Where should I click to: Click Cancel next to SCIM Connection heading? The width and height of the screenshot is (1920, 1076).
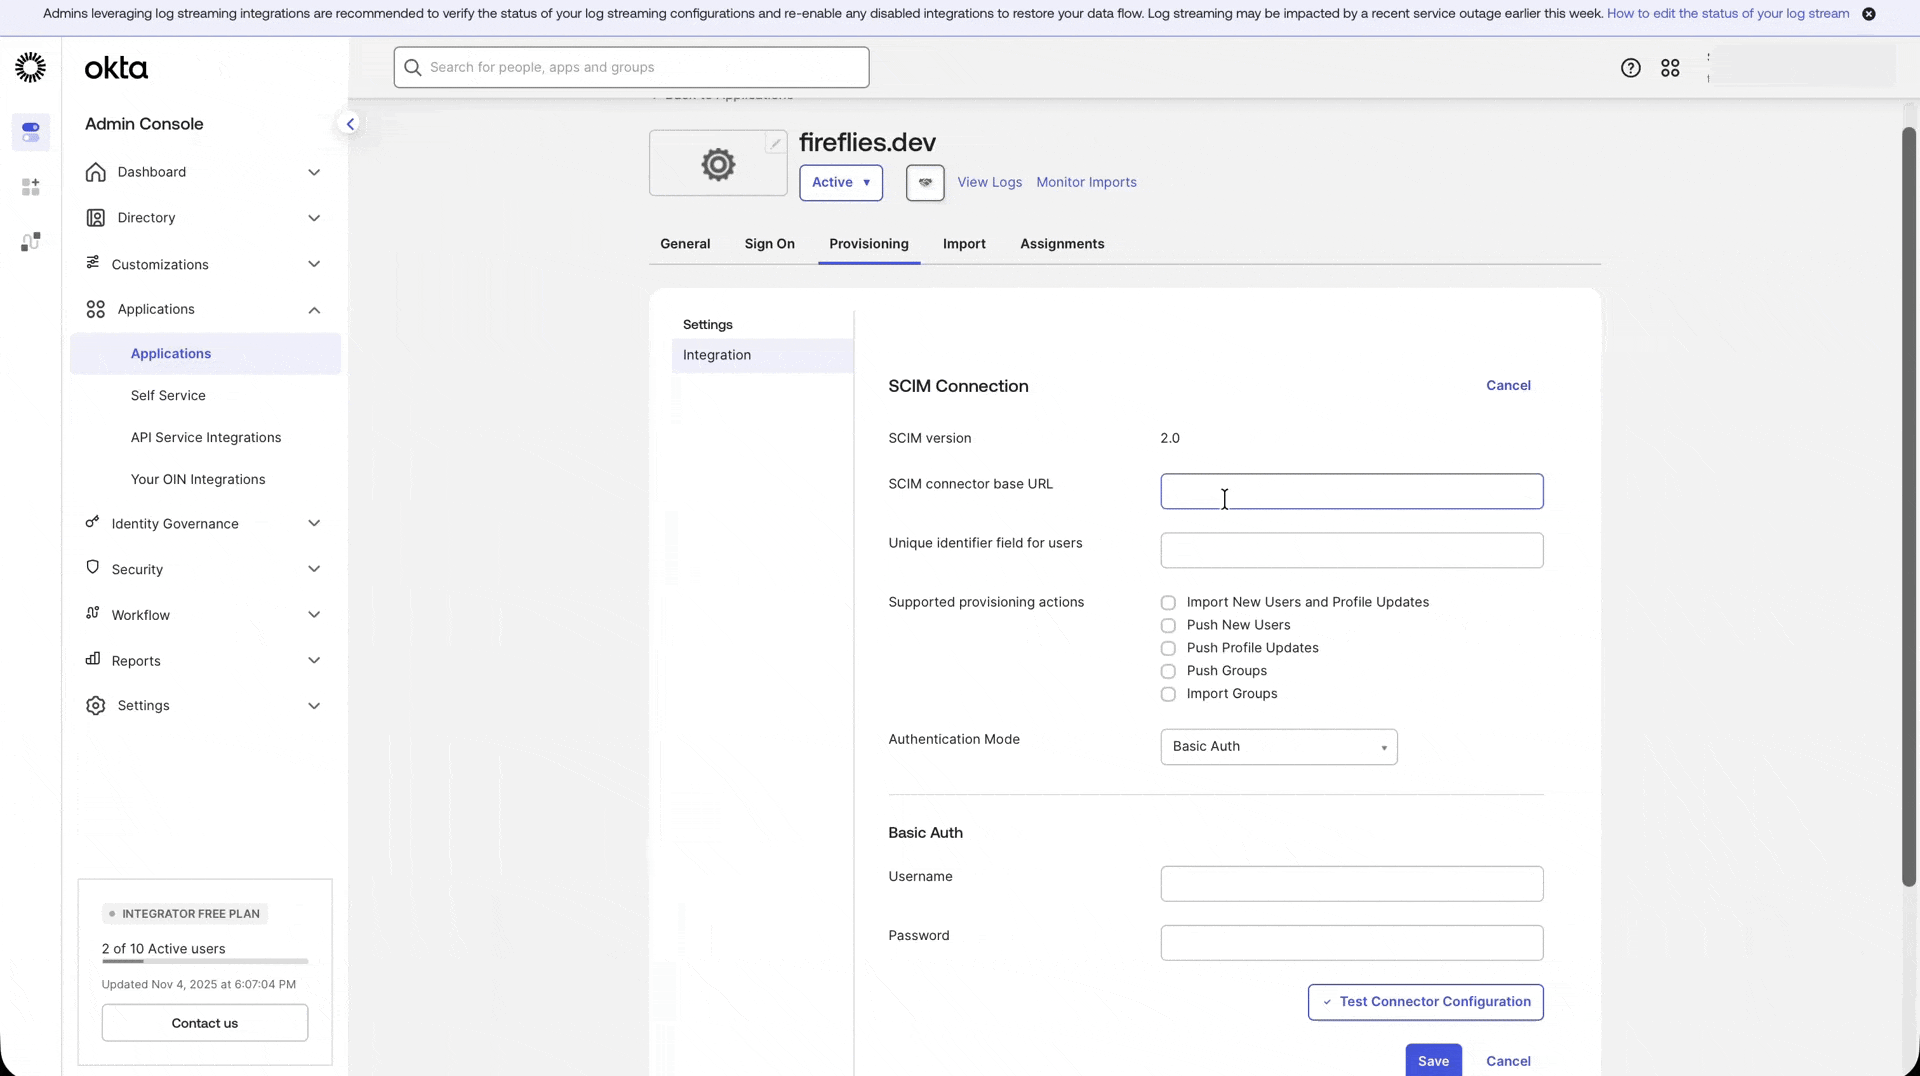pos(1508,386)
